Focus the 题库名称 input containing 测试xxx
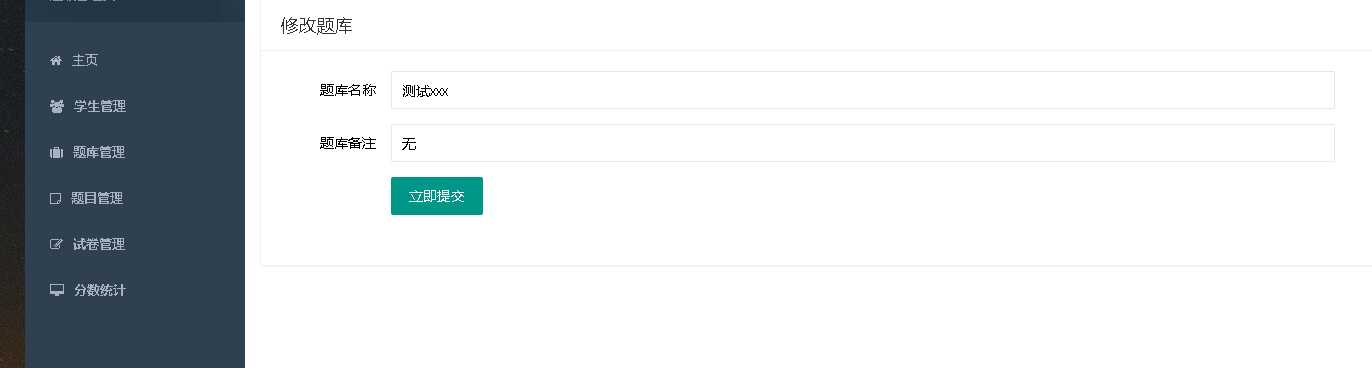Screen dimensions: 1372x368 click(862, 90)
